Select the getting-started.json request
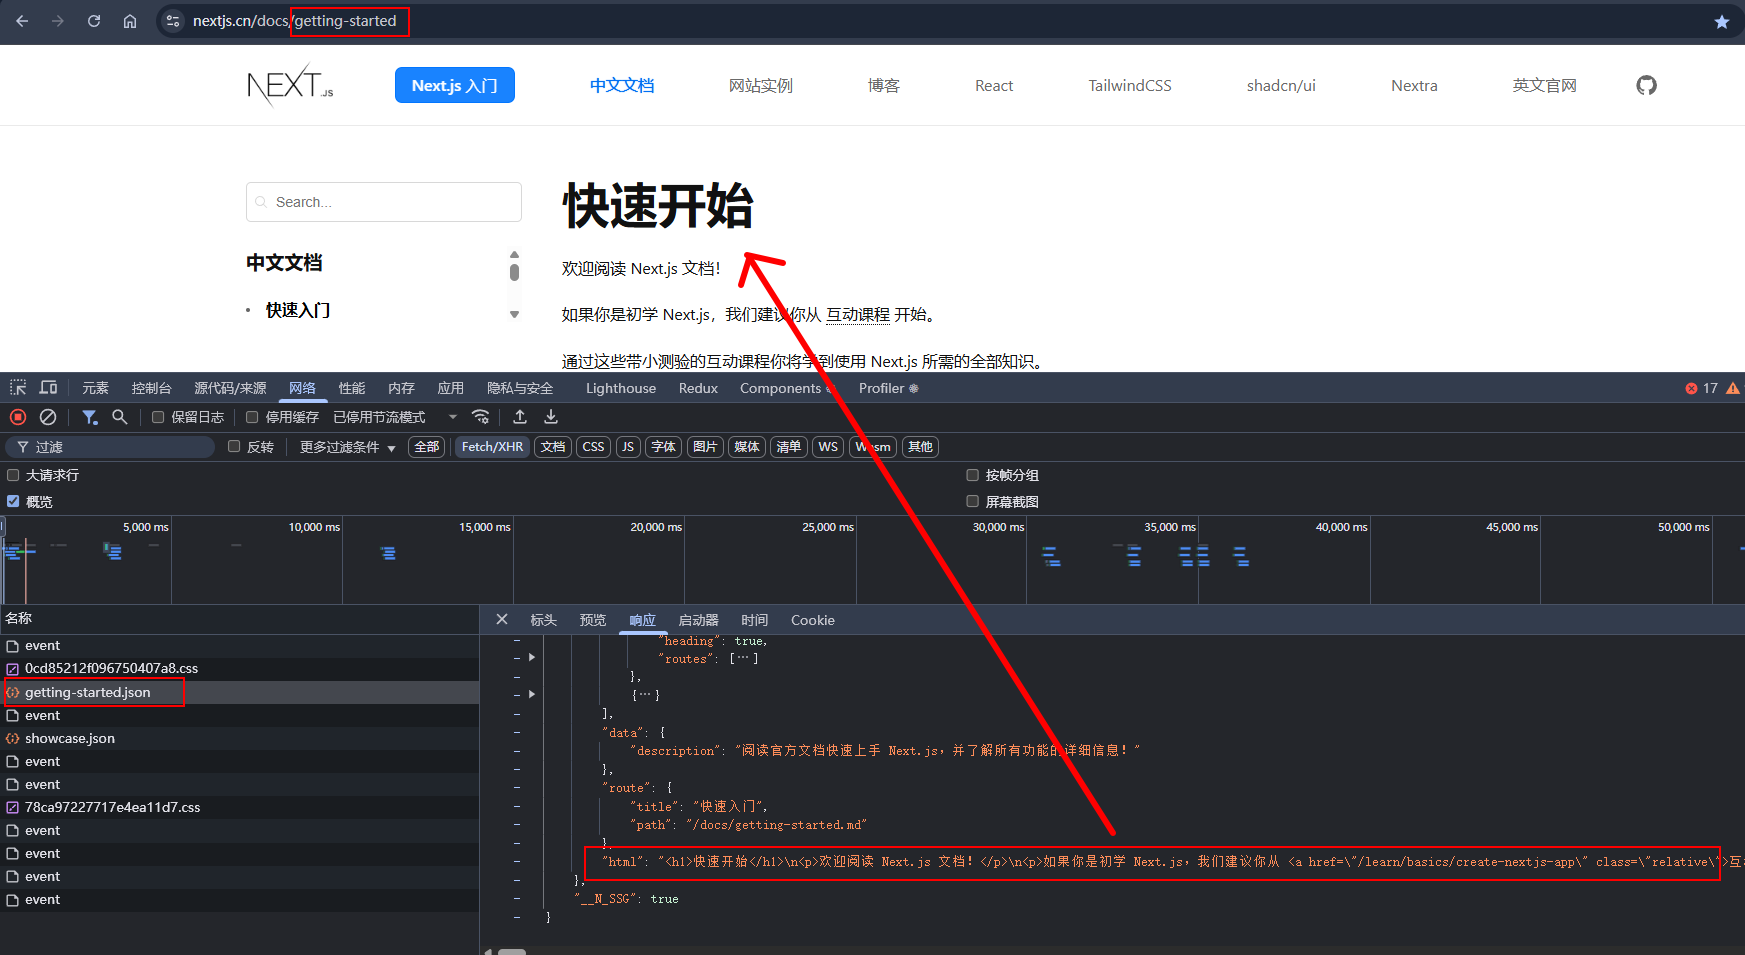Screen dimensions: 1745x955 point(239,692)
